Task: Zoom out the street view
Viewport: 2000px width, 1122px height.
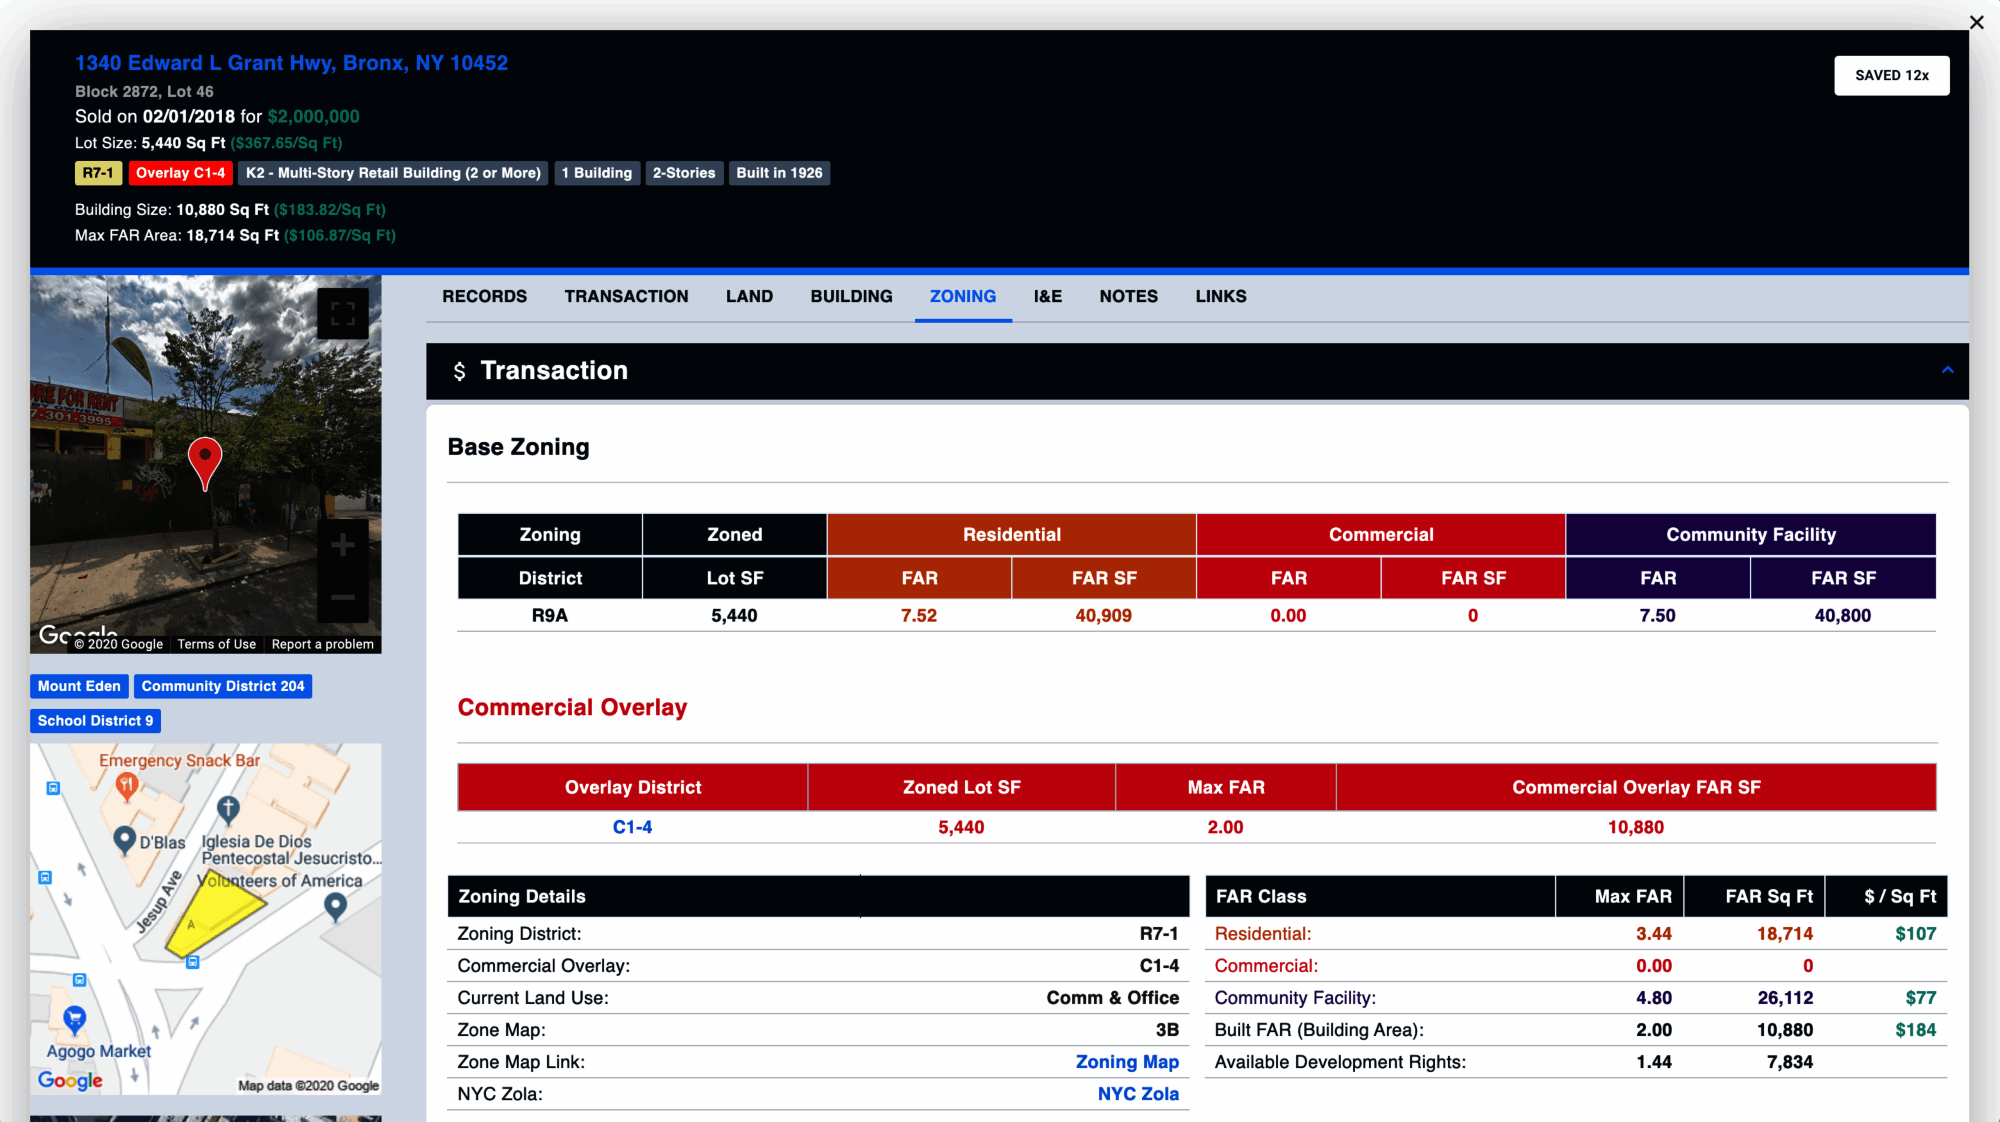Action: (343, 598)
